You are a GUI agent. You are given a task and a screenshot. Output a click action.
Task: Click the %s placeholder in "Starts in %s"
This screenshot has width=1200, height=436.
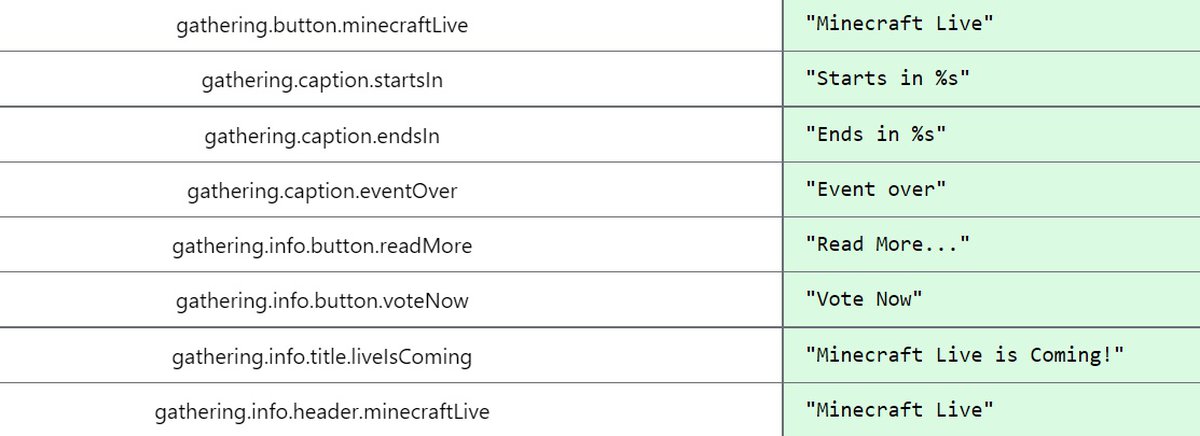tap(948, 80)
